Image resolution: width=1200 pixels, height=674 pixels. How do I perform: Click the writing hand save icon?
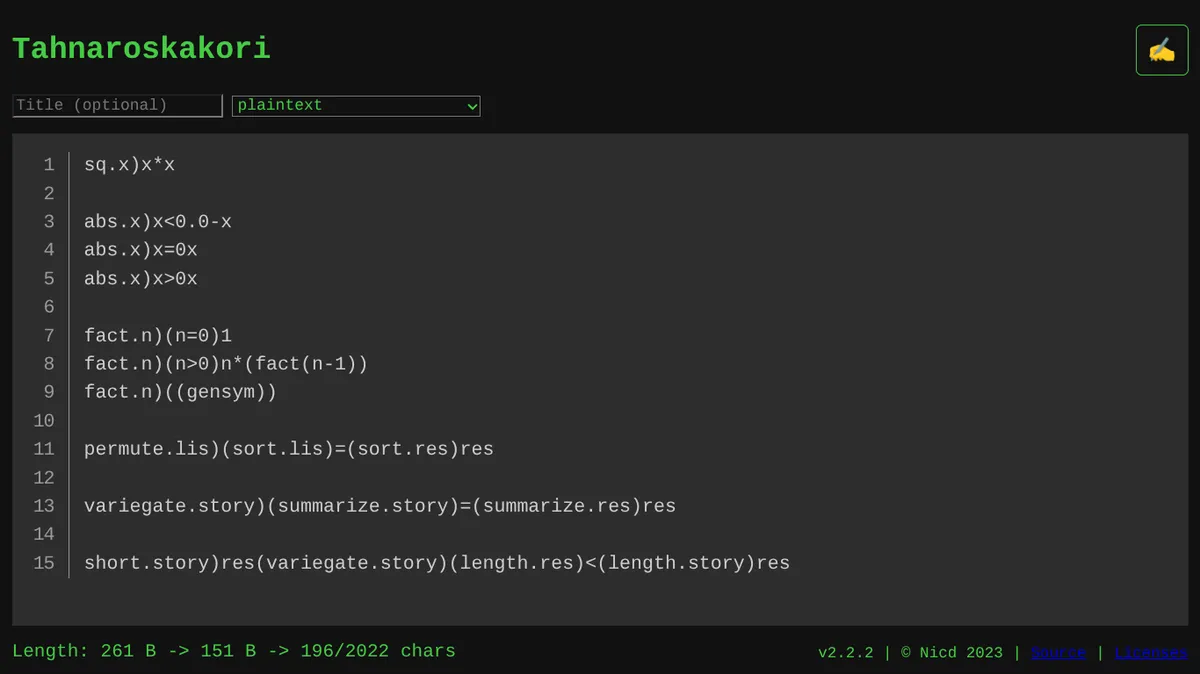pos(1161,50)
